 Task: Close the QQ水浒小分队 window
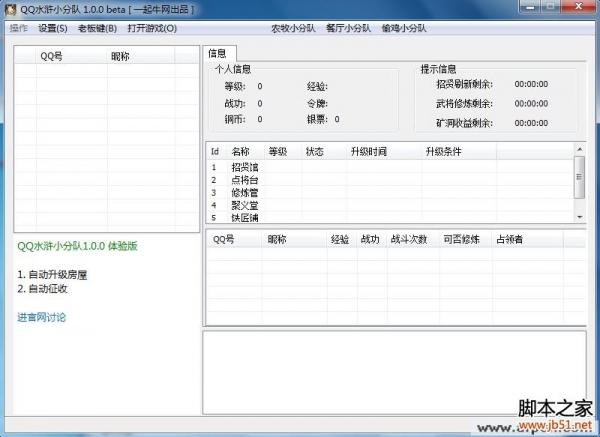[x=578, y=7]
